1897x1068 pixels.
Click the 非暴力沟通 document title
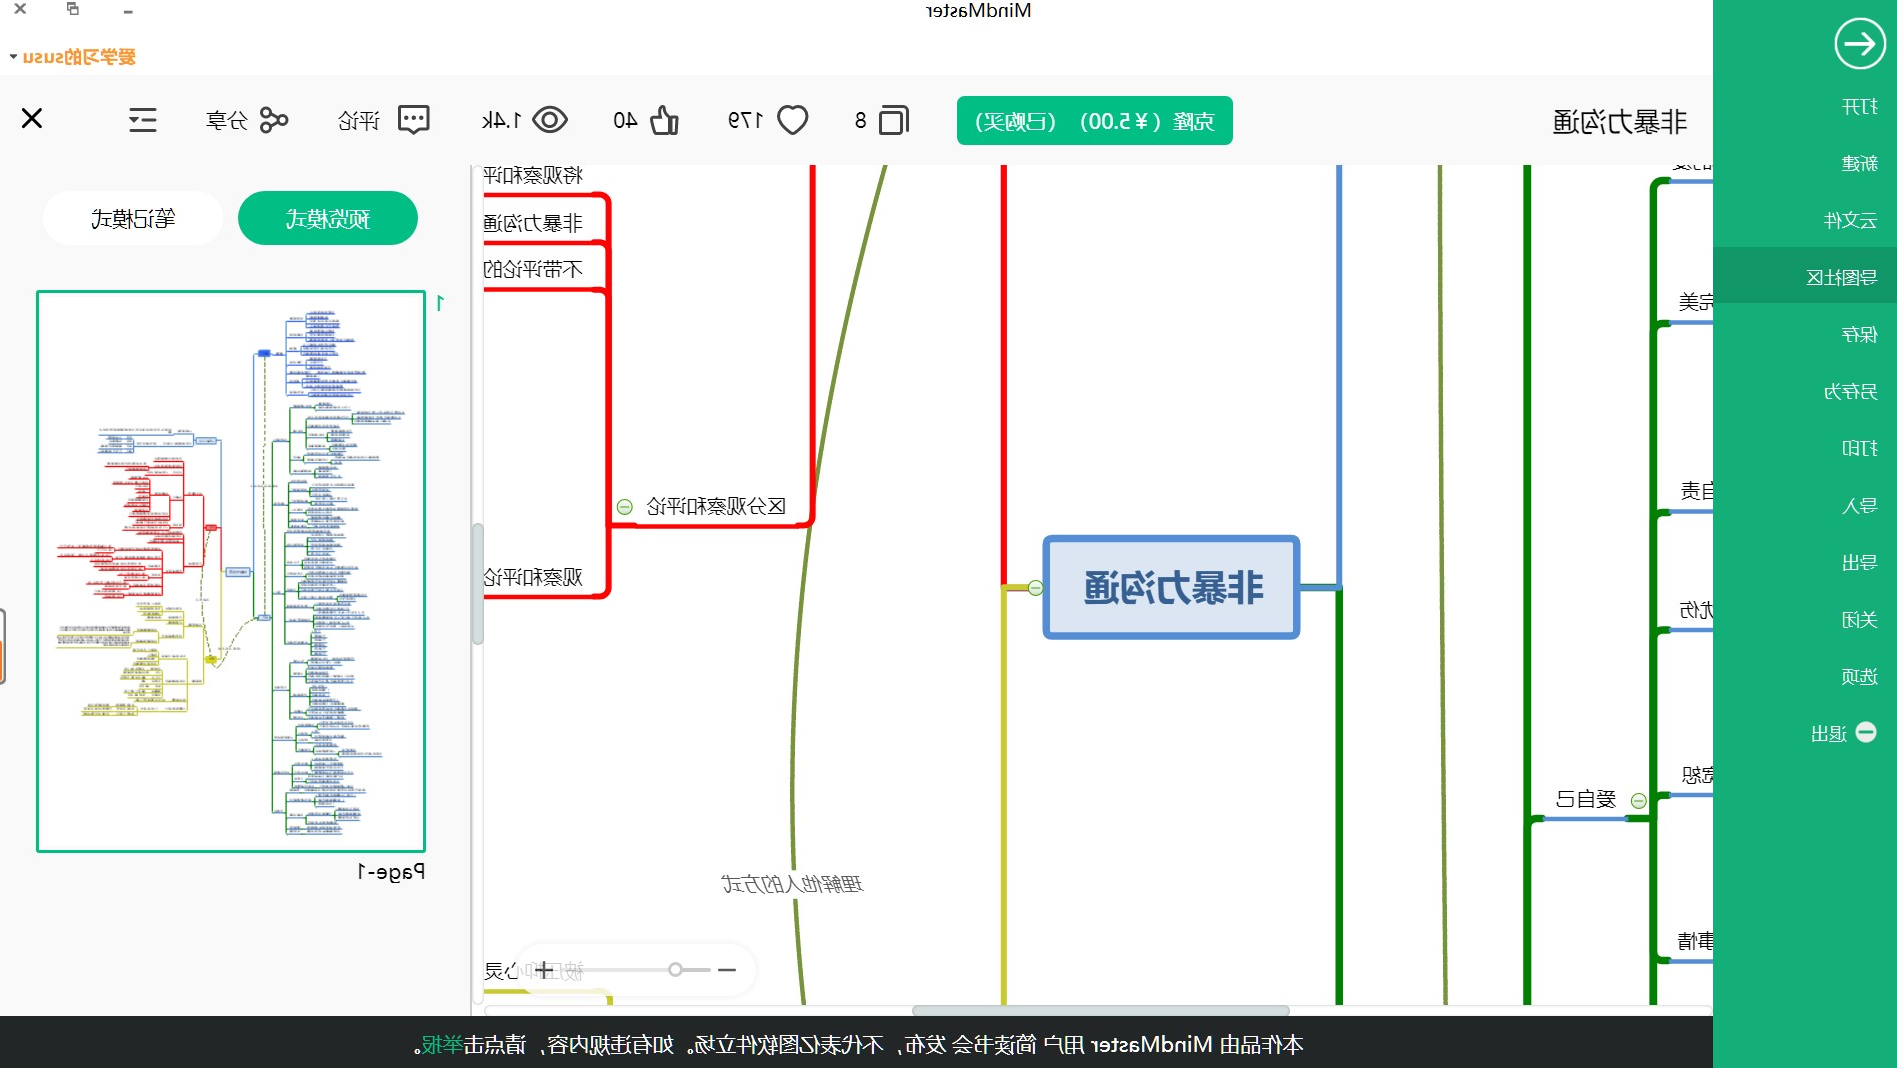(x=1619, y=122)
